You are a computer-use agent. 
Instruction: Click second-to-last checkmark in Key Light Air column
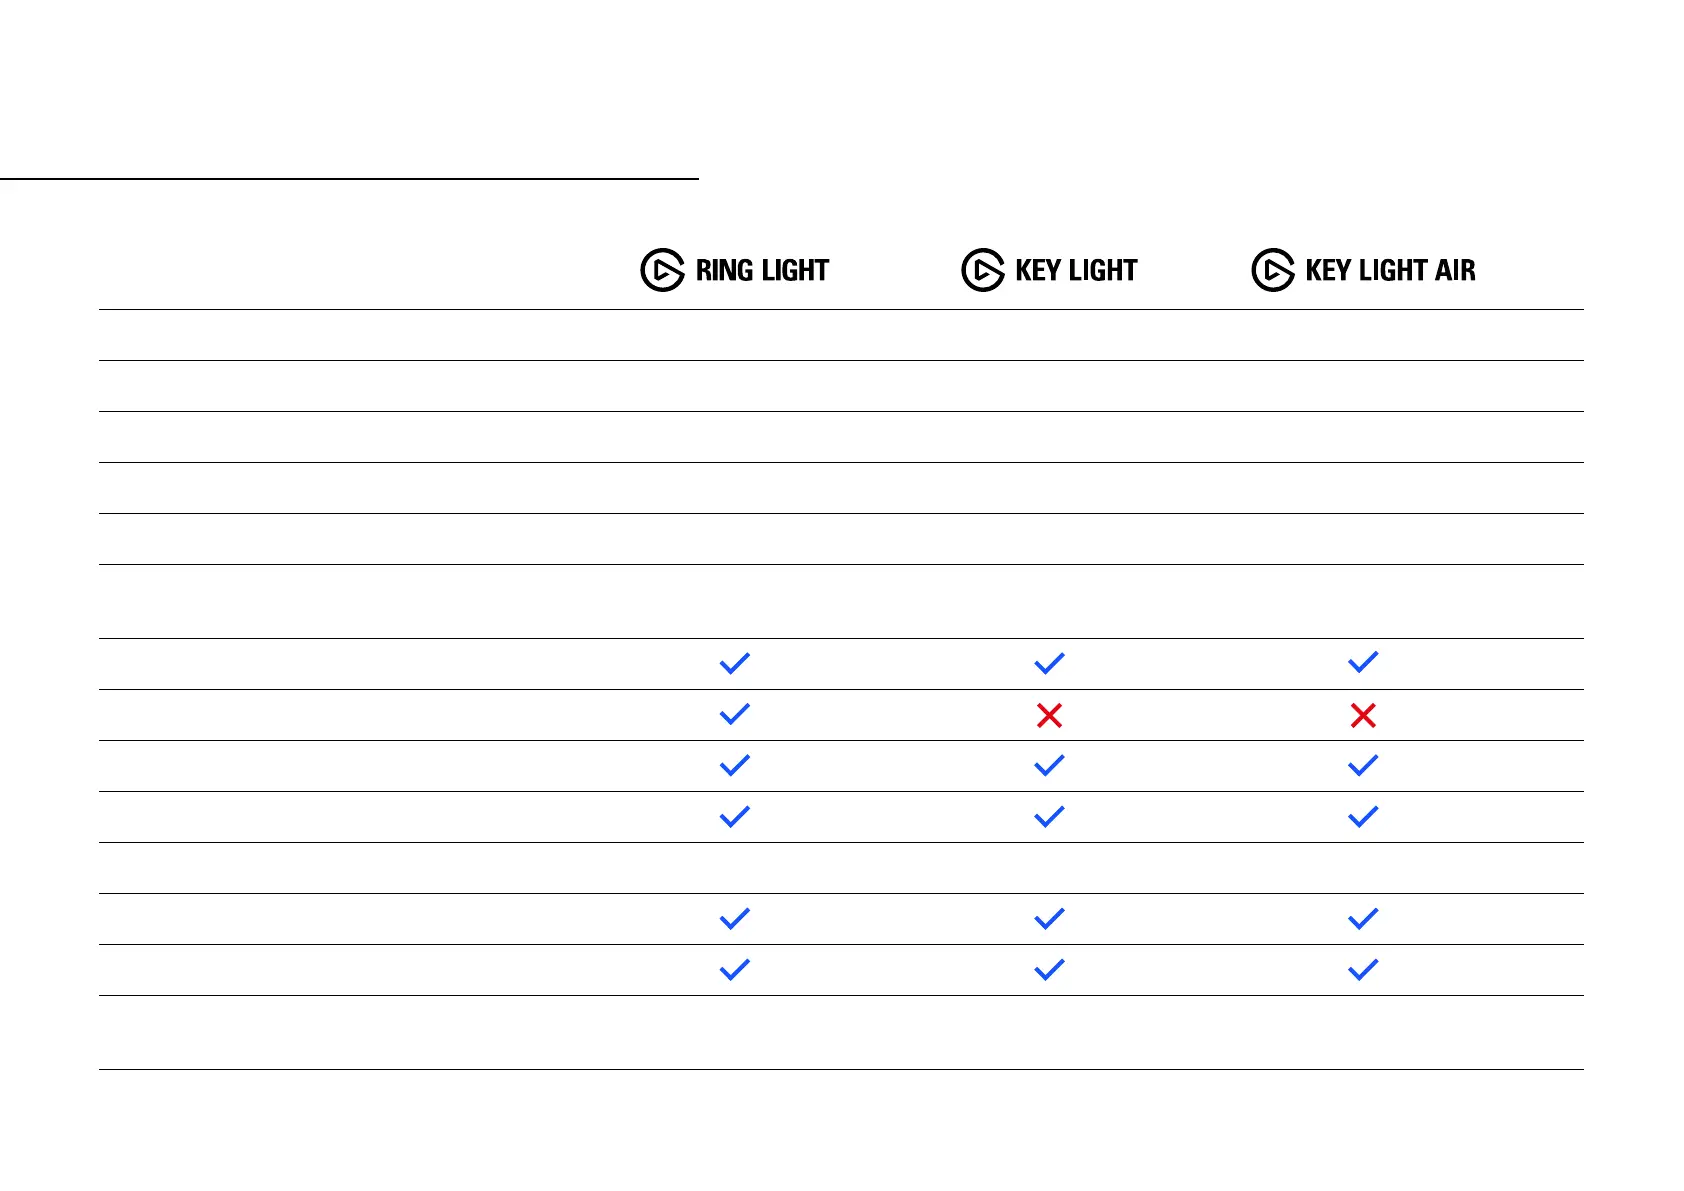(x=1363, y=918)
